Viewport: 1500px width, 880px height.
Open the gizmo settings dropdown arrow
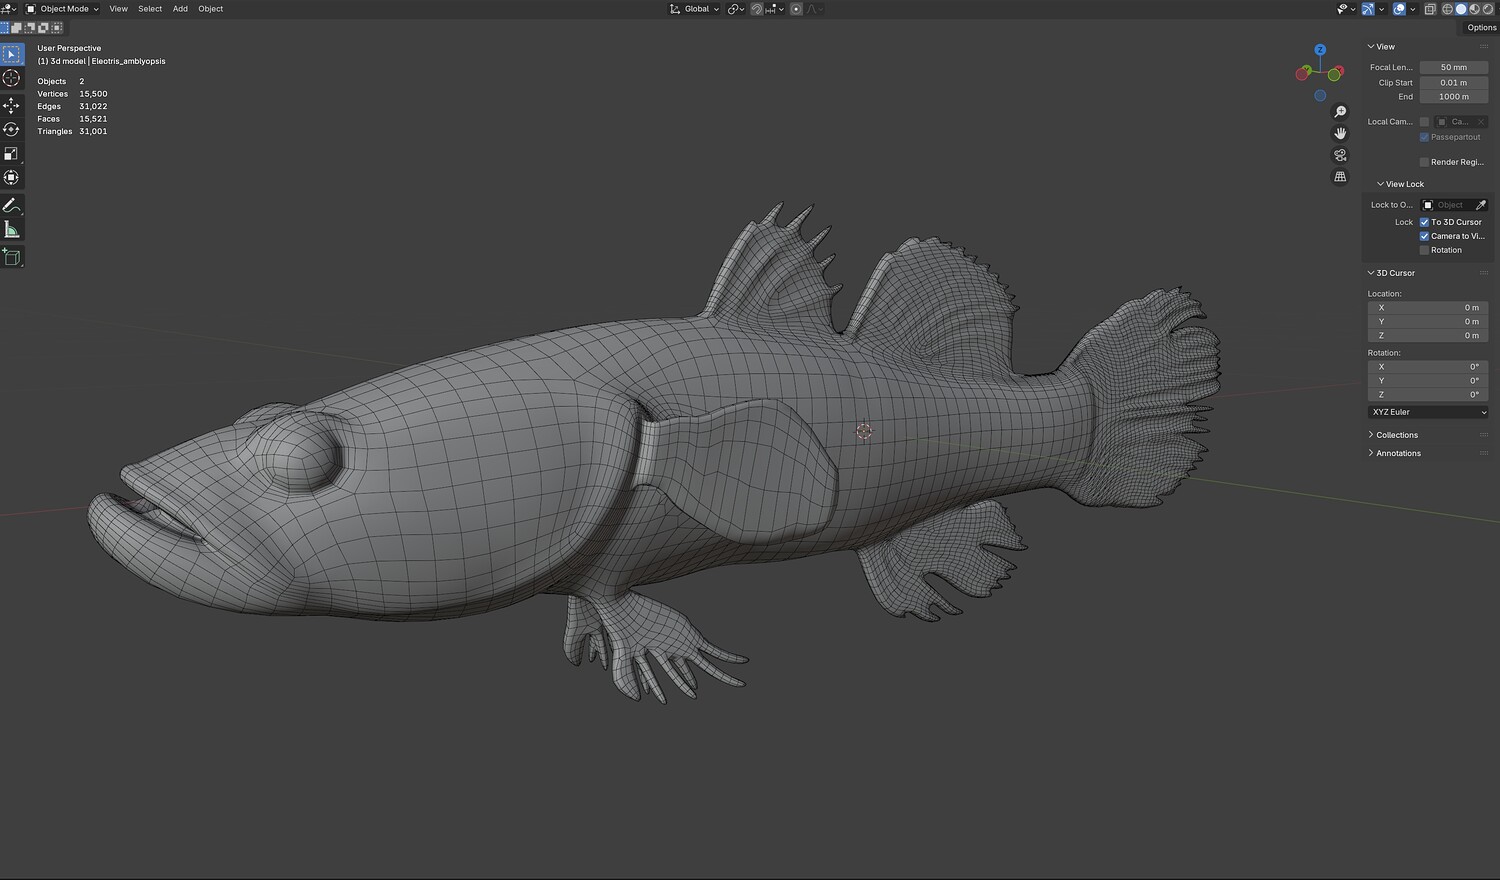[1381, 9]
